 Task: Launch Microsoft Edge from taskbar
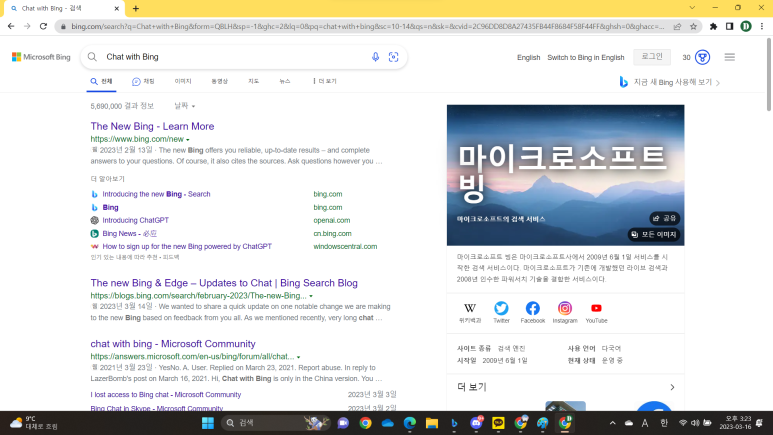coord(410,423)
